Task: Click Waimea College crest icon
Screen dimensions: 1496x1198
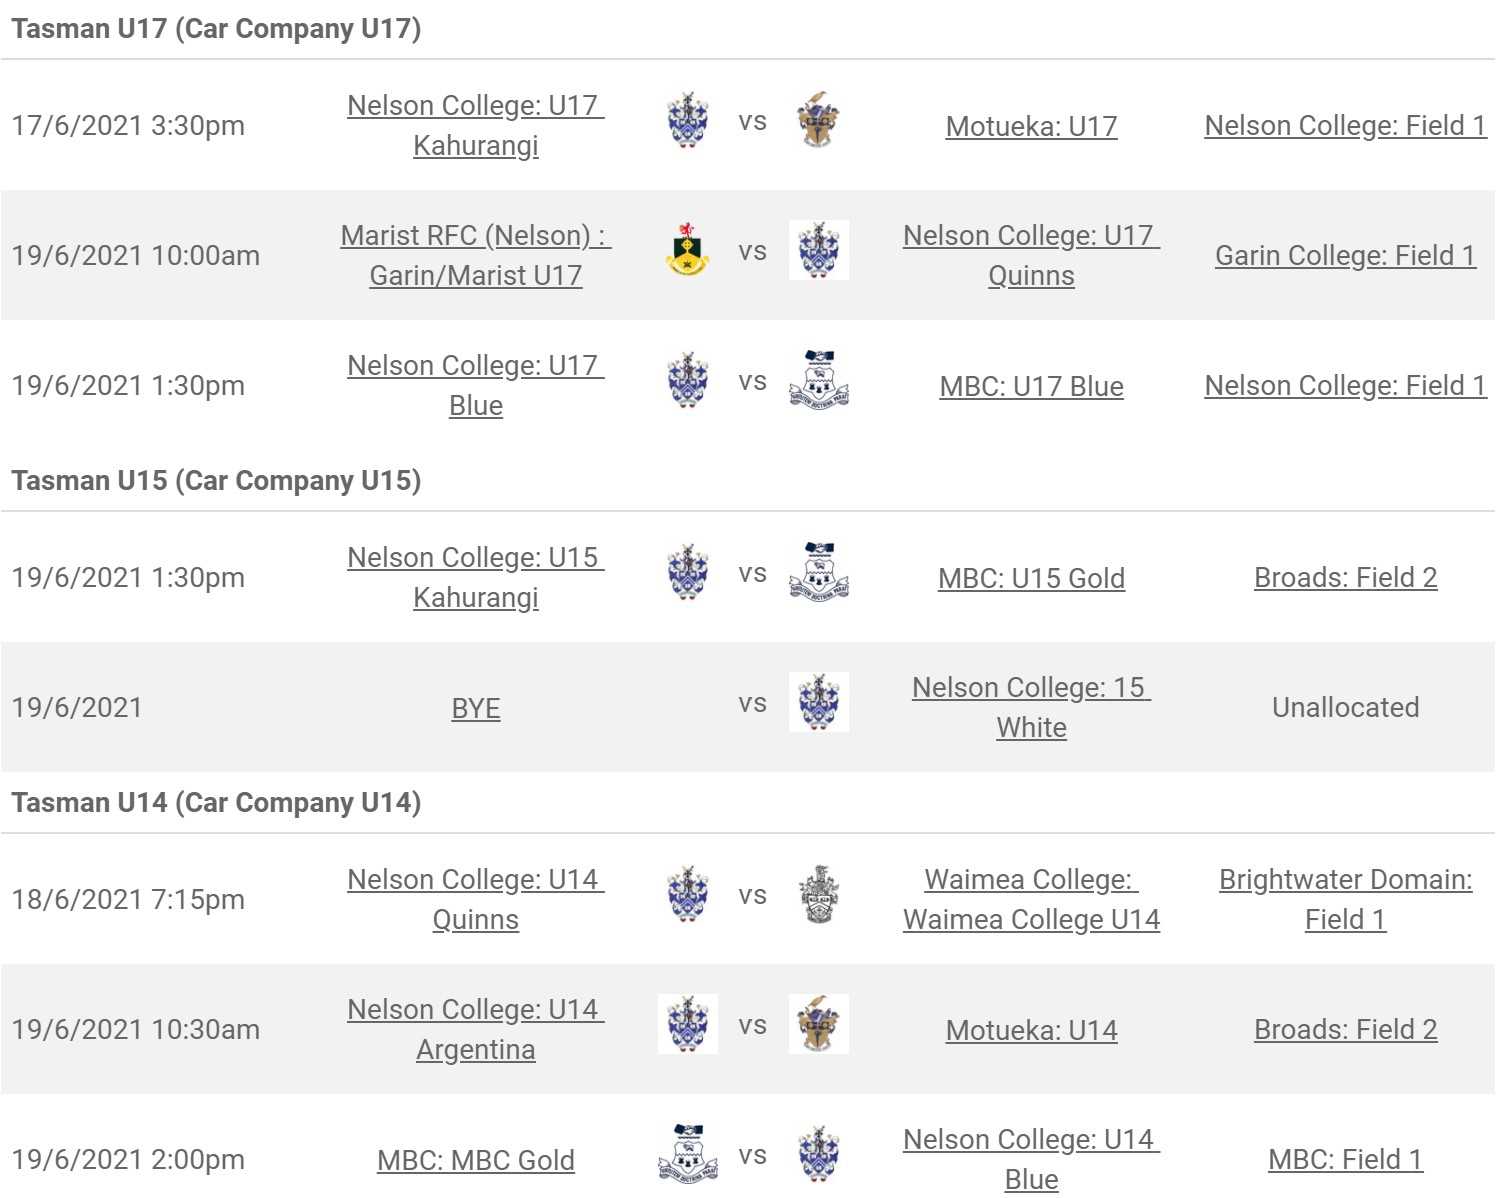Action: (818, 895)
